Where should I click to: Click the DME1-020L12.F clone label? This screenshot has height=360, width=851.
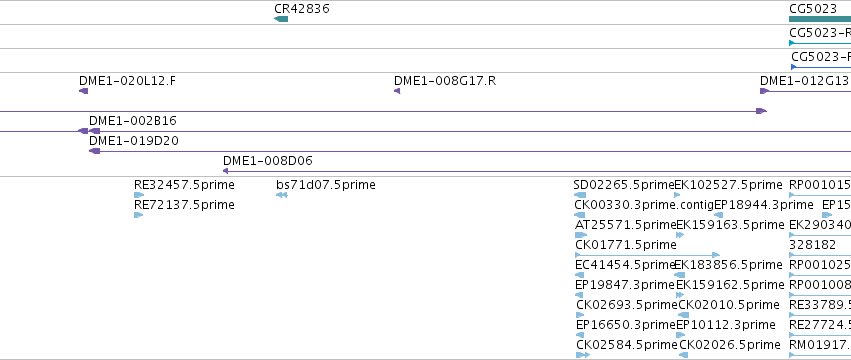click(x=128, y=81)
